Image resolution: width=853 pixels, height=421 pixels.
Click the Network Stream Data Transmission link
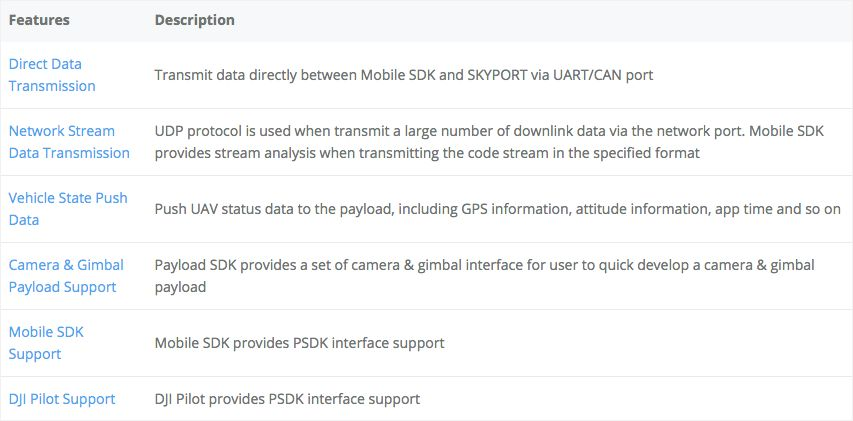(69, 142)
